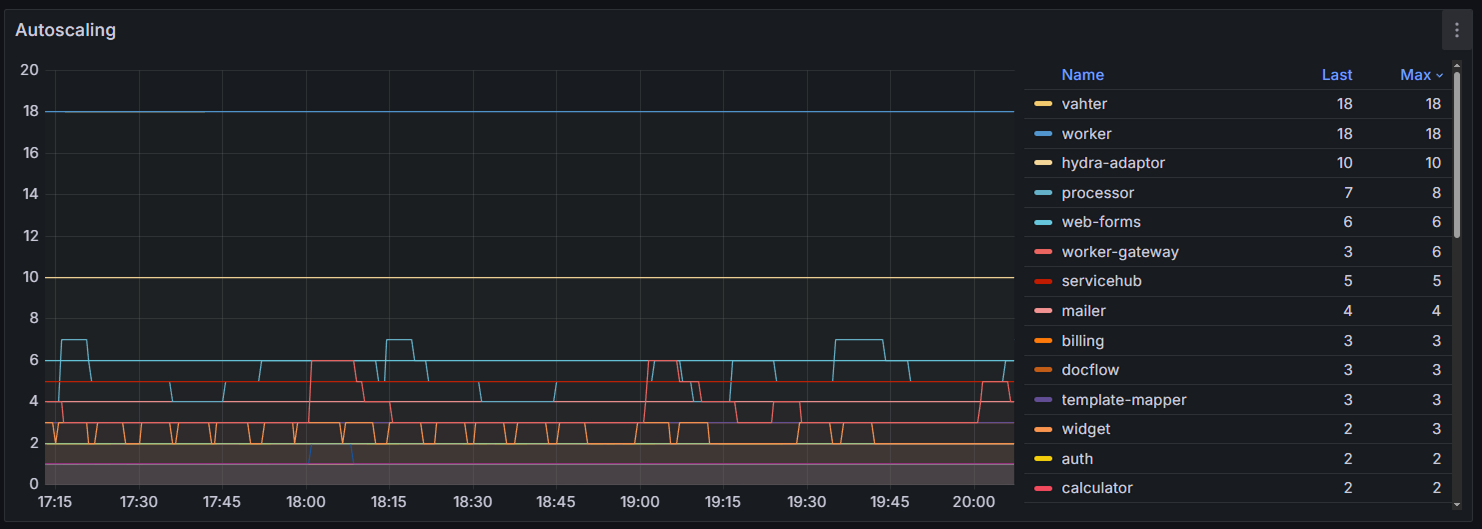This screenshot has height=529, width=1482.
Task: Toggle the billing series in legend
Action: click(1083, 341)
